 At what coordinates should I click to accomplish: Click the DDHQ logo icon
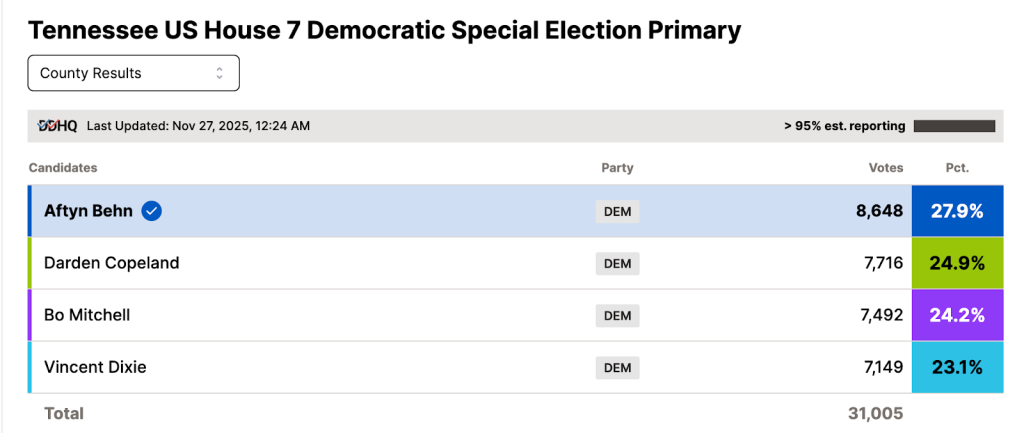[58, 126]
